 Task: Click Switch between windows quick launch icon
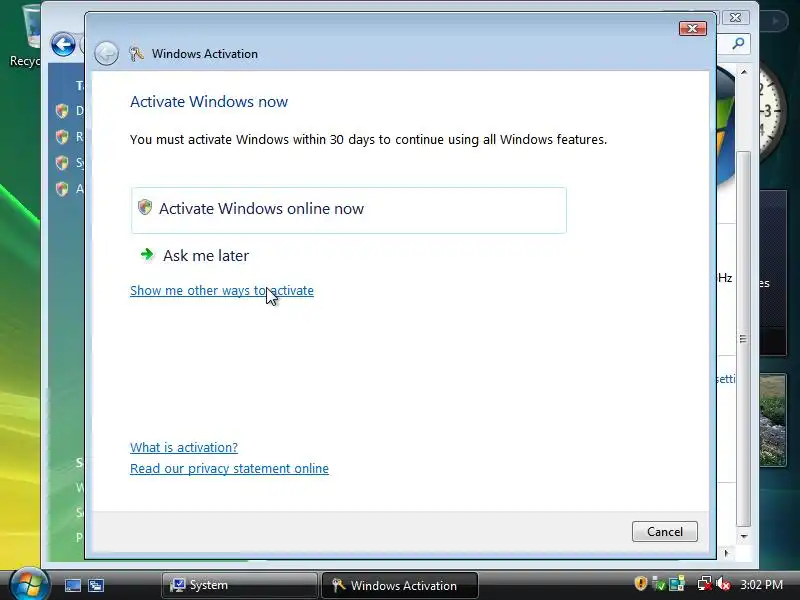click(96, 585)
